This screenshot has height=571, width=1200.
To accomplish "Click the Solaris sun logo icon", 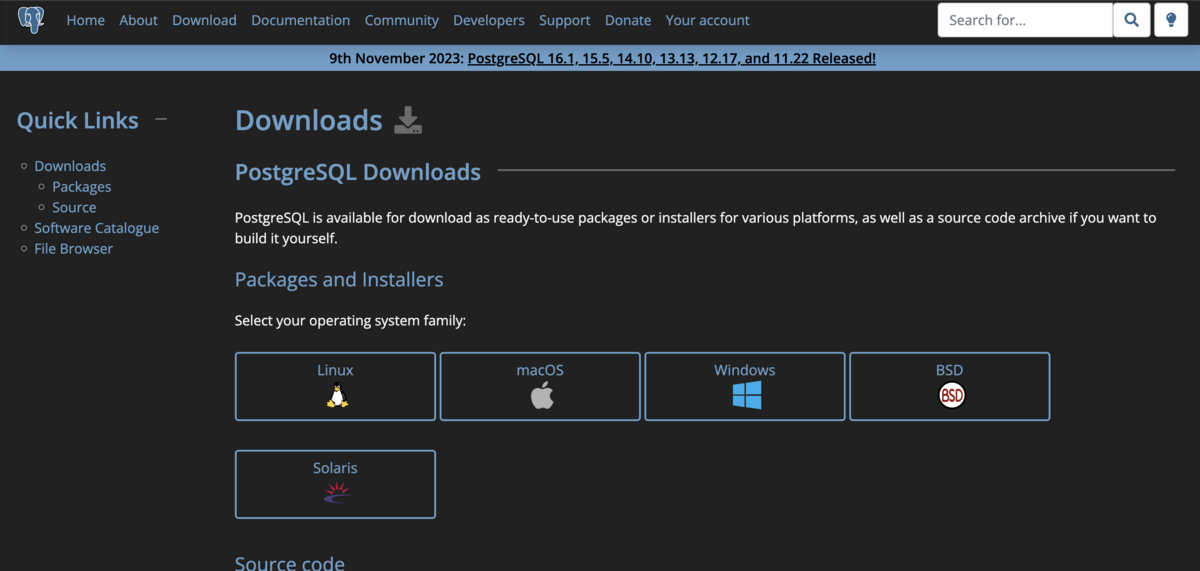I will click(336, 492).
